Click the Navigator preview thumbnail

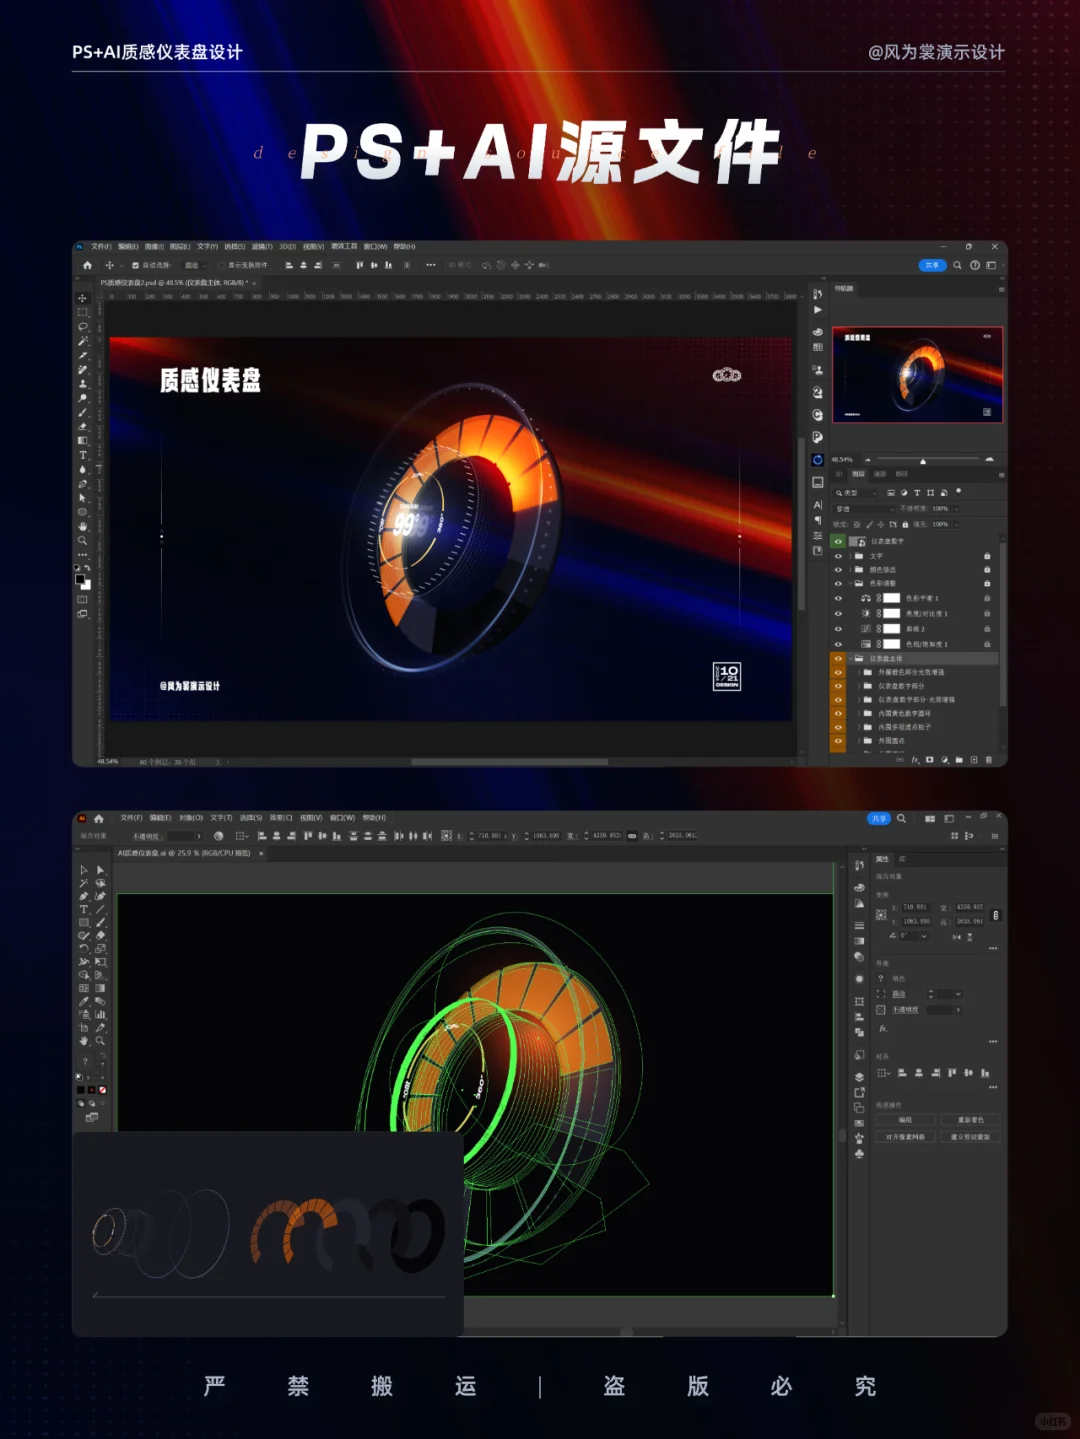click(917, 375)
